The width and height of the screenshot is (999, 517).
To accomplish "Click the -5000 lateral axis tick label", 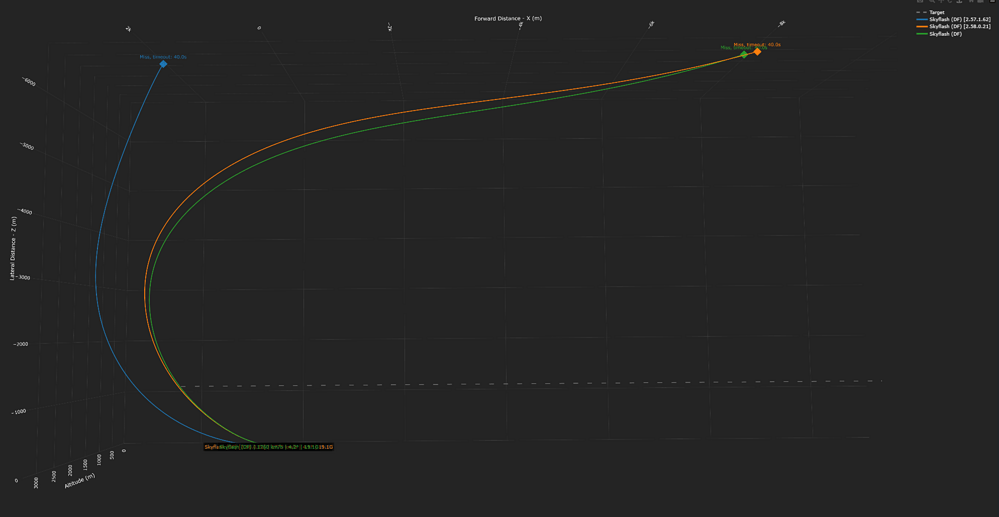I will click(26, 146).
